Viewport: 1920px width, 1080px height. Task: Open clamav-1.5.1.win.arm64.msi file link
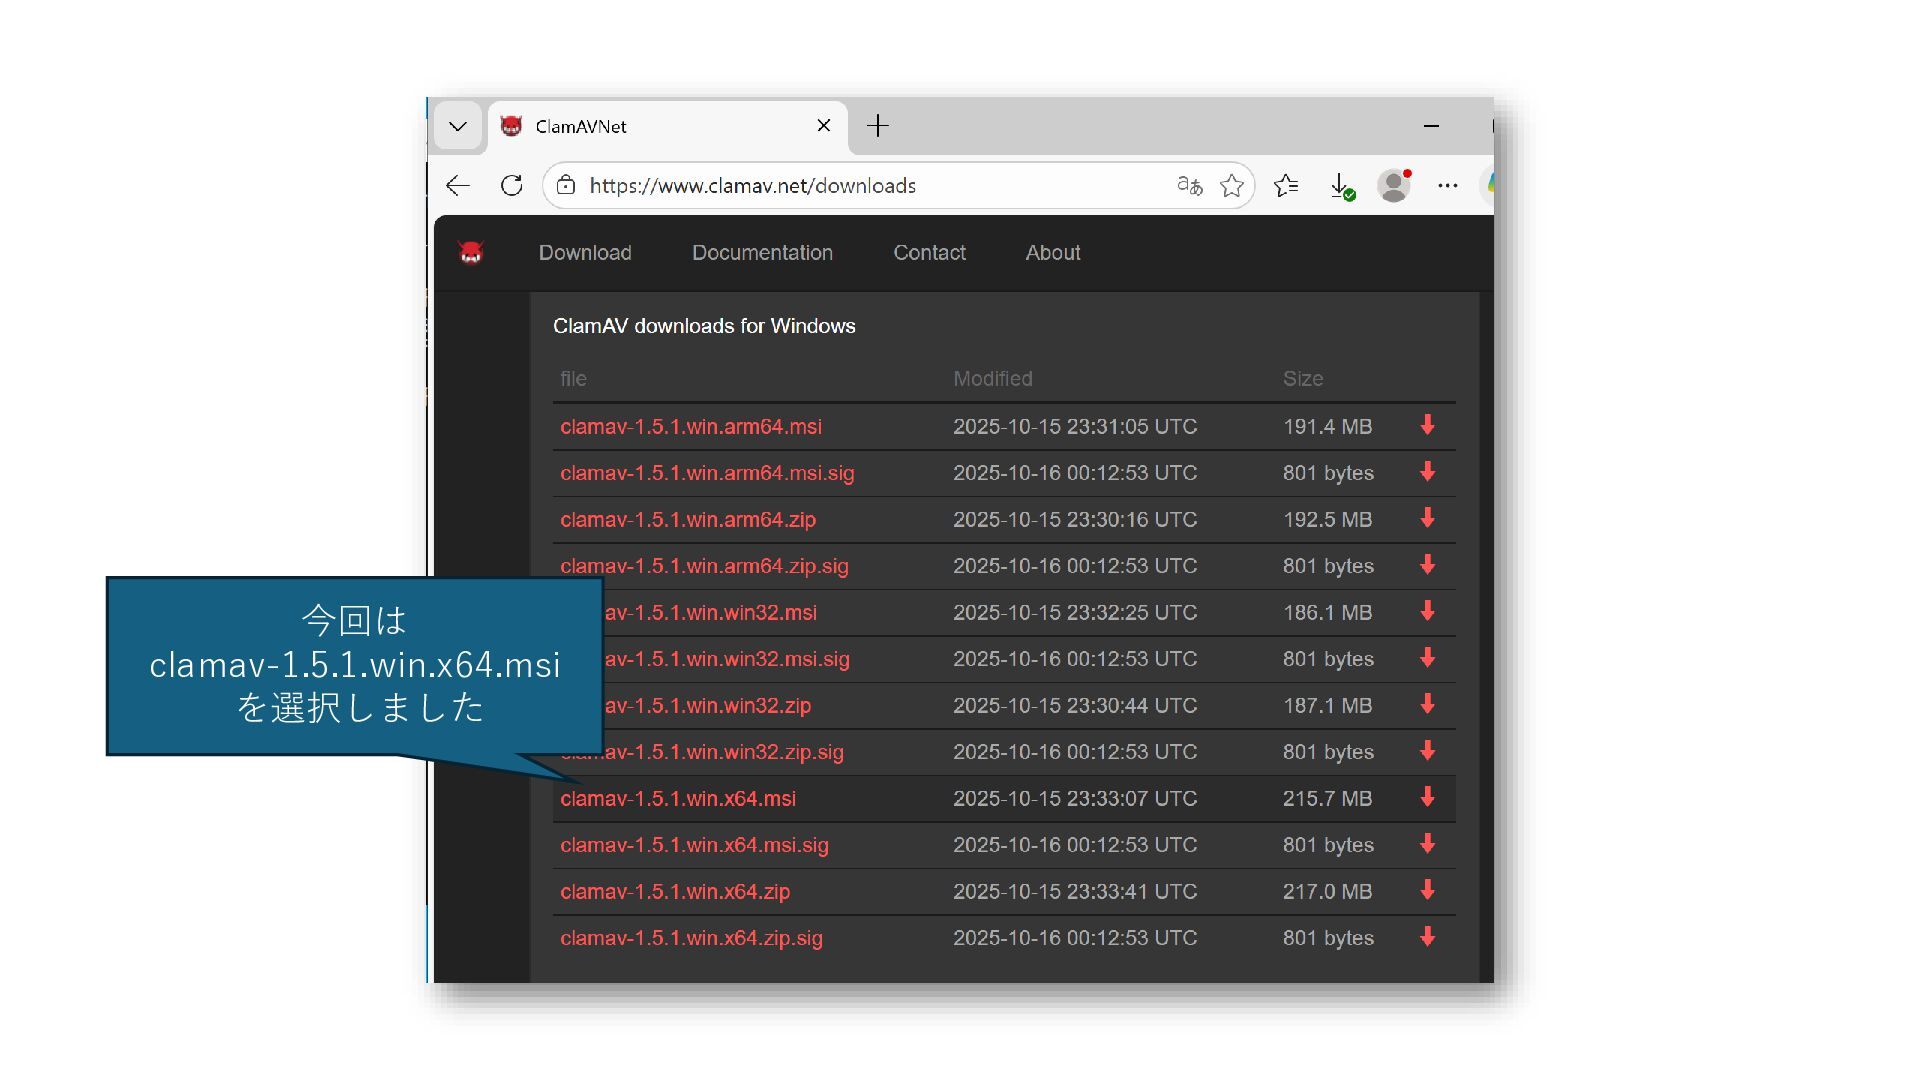click(x=691, y=427)
